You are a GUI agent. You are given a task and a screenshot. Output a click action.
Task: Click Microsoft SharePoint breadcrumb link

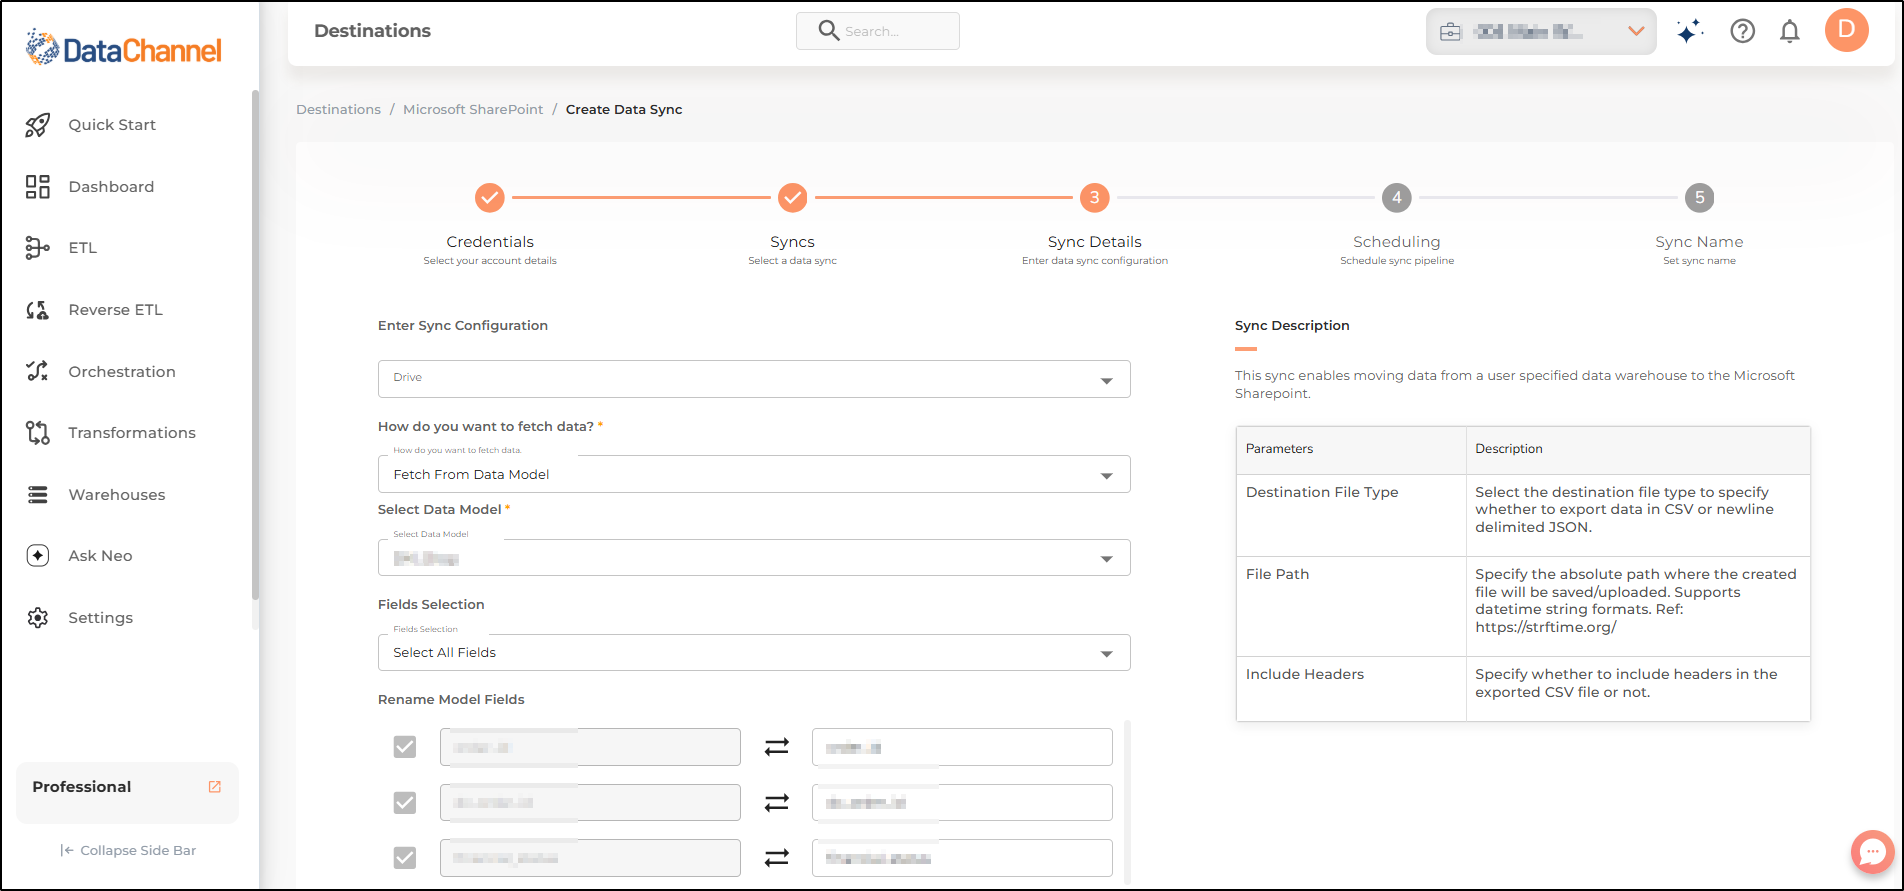coord(473,110)
